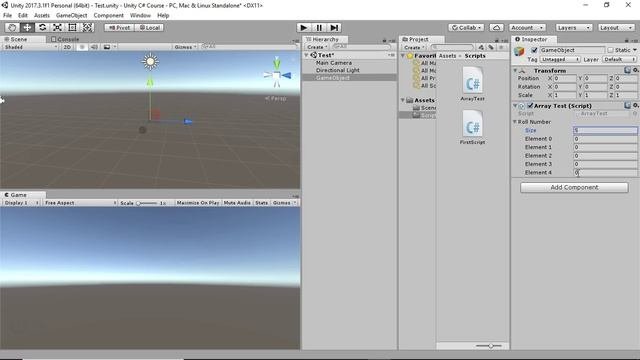Toggle the Array Test script enabled checkbox

[530, 105]
